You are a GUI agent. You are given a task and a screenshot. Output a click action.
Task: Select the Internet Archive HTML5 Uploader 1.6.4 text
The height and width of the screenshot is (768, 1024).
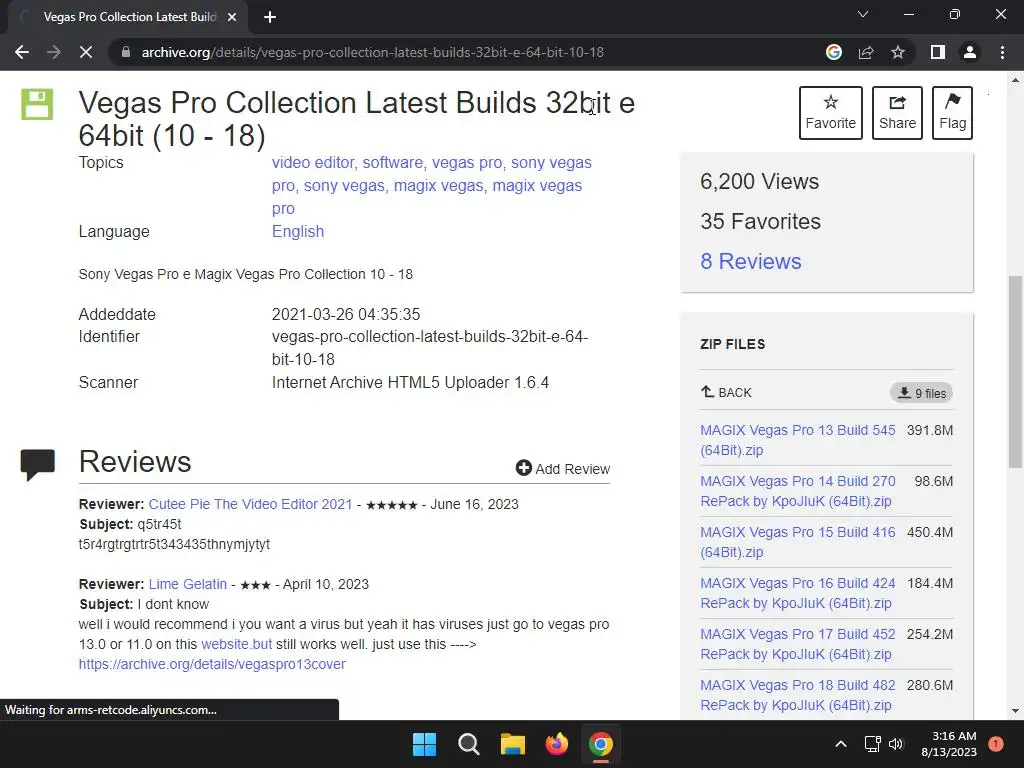point(410,383)
